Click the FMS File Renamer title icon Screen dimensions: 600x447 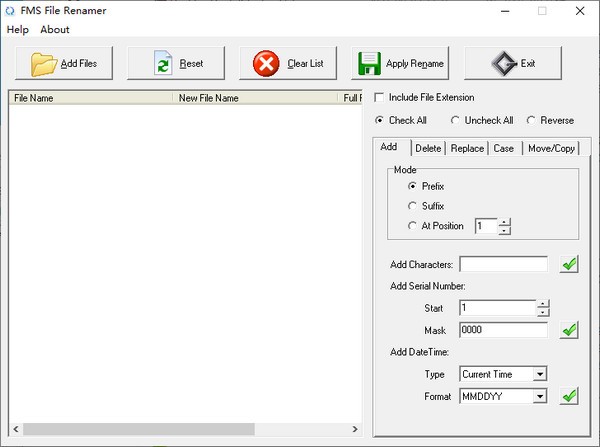(10, 11)
